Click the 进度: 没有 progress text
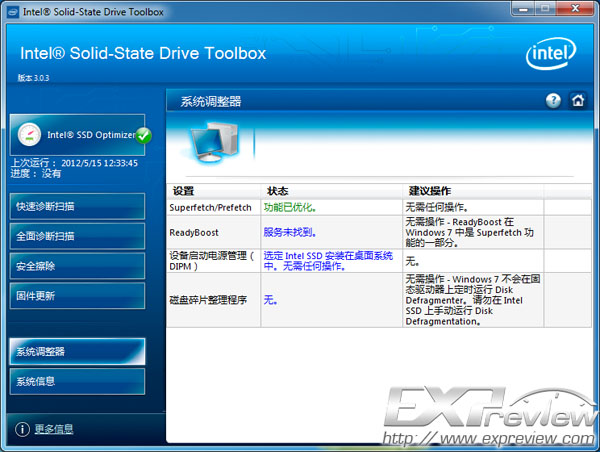This screenshot has width=600, height=452. [x=36, y=174]
